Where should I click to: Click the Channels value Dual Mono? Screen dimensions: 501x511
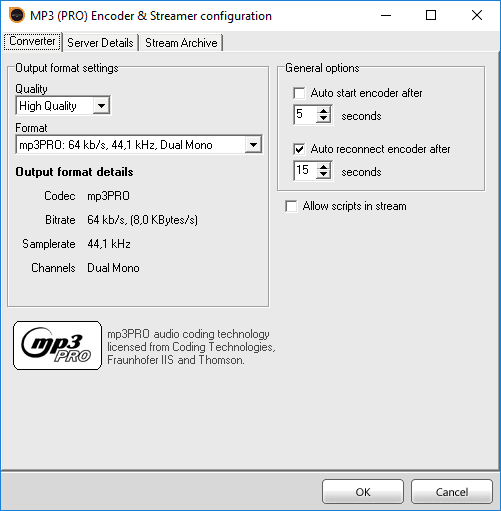[113, 268]
